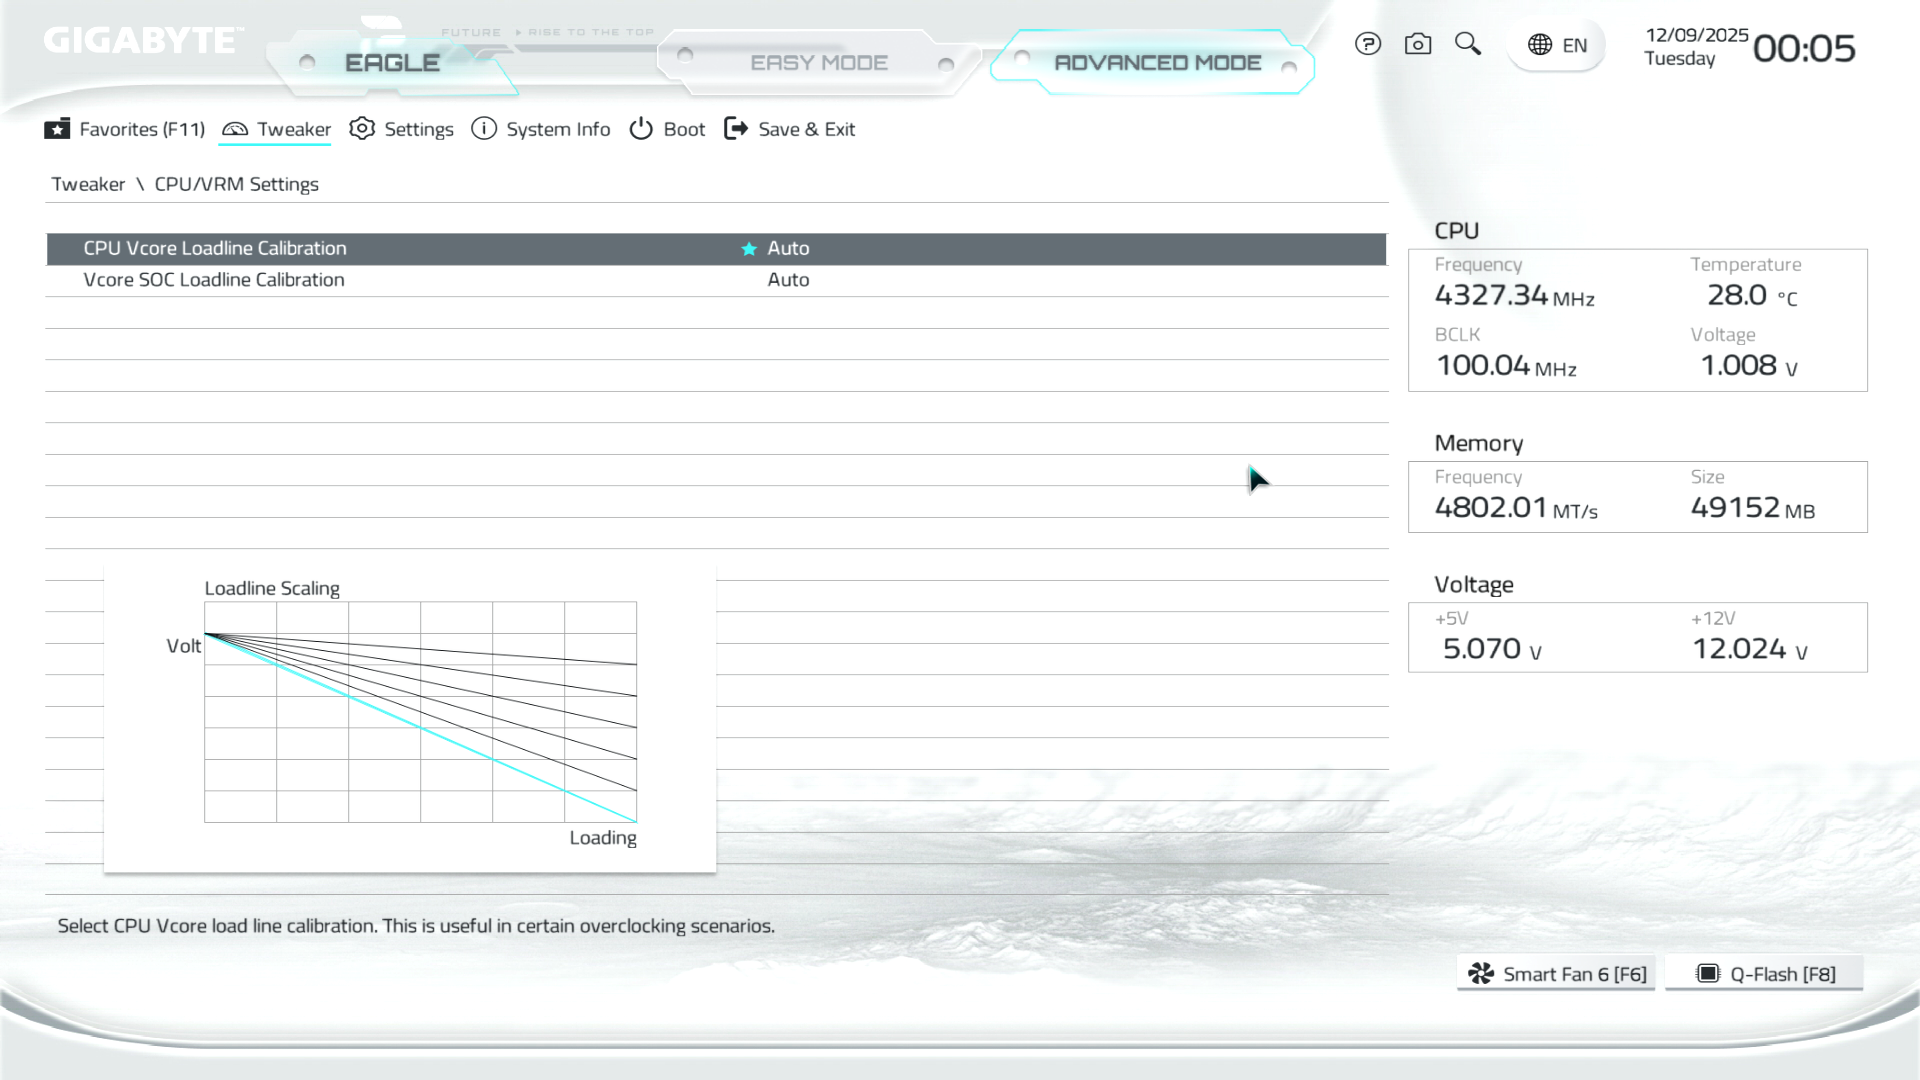Click the help question mark icon
Image resolution: width=1920 pixels, height=1080 pixels.
click(x=1367, y=44)
